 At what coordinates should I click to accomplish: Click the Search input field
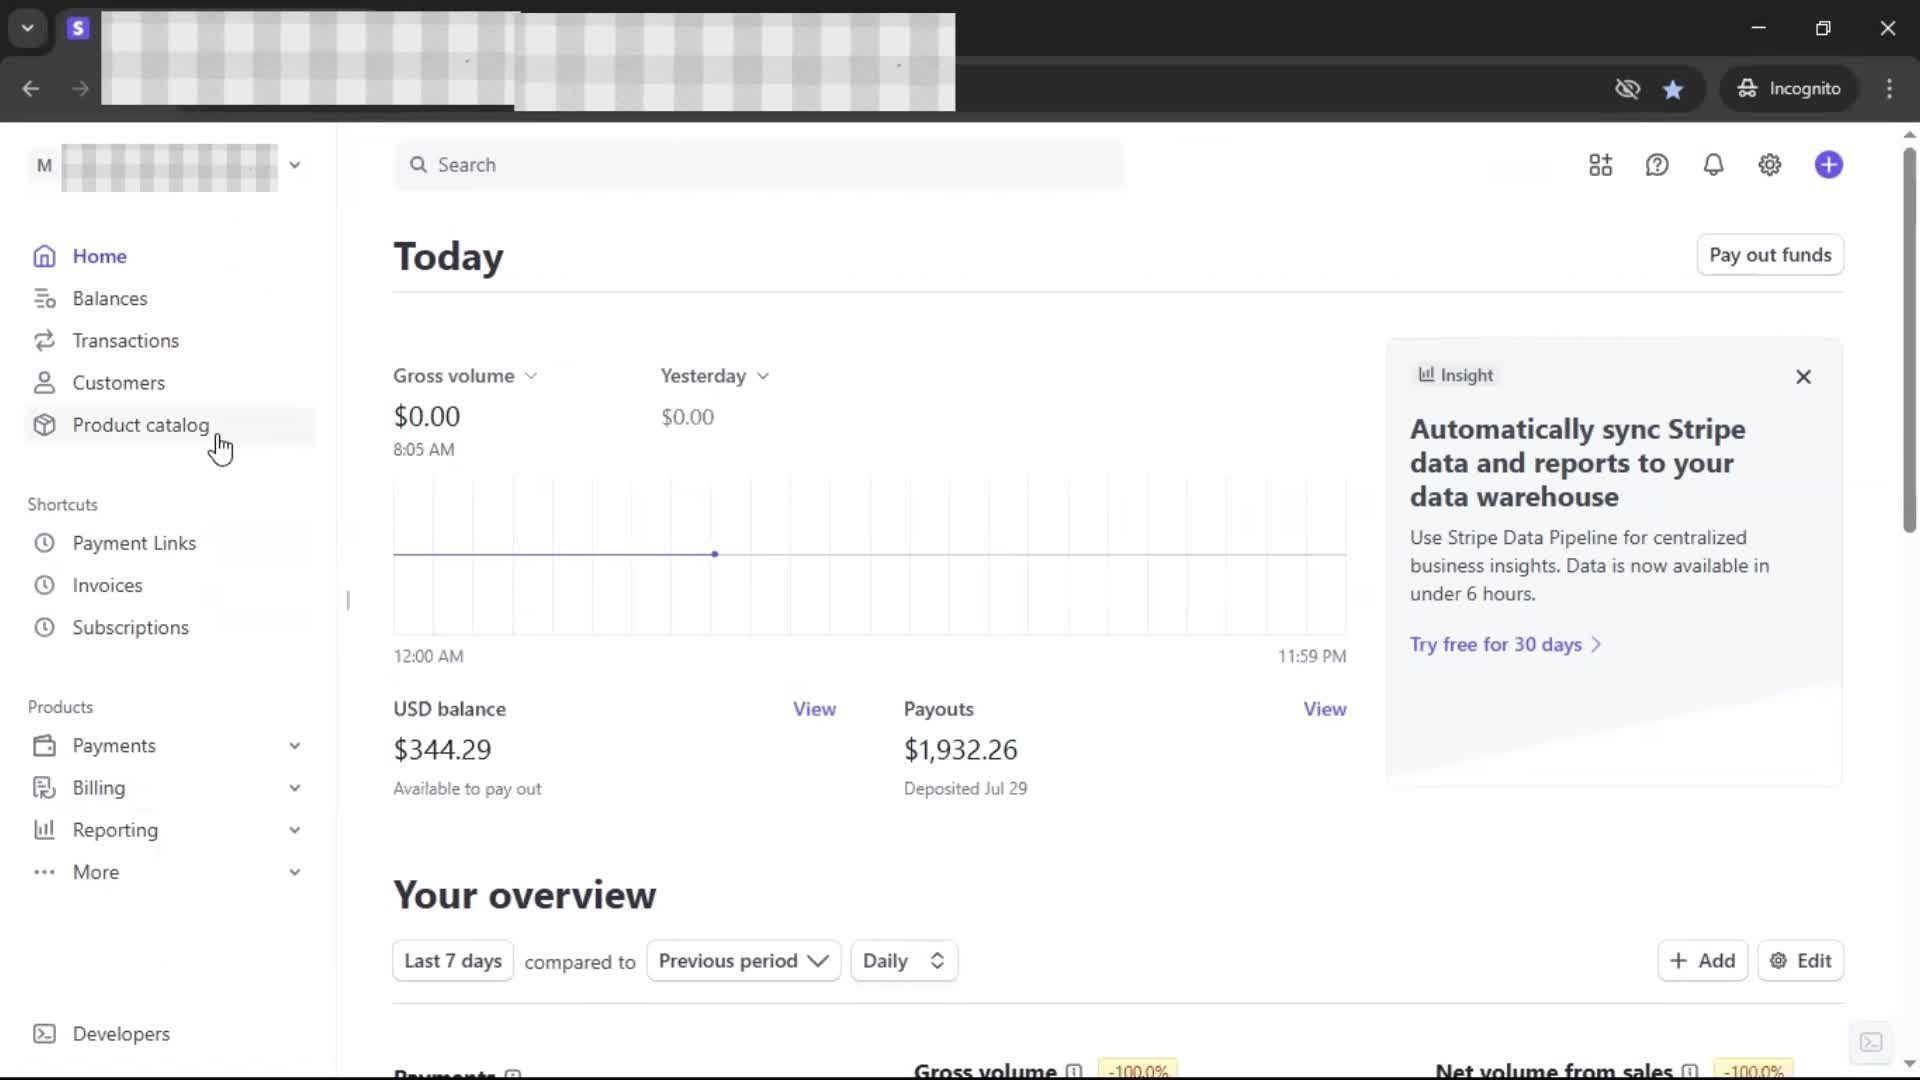(x=760, y=165)
